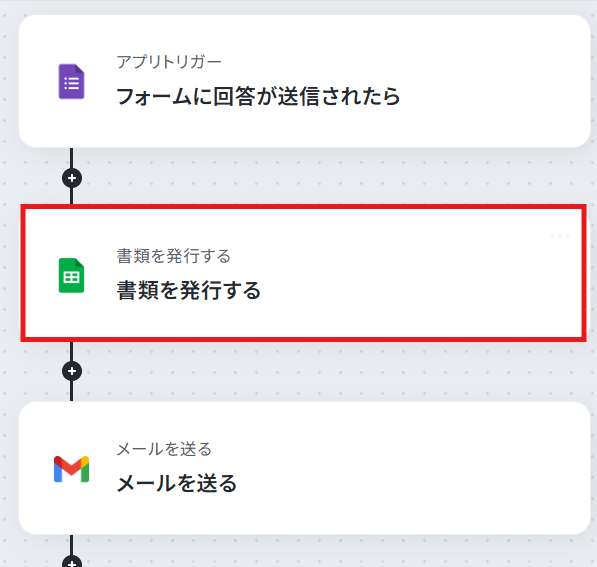Viewport: 597px width, 567px height.
Task: Open three-dot menu on 書類を発行する card
Action: [x=560, y=236]
